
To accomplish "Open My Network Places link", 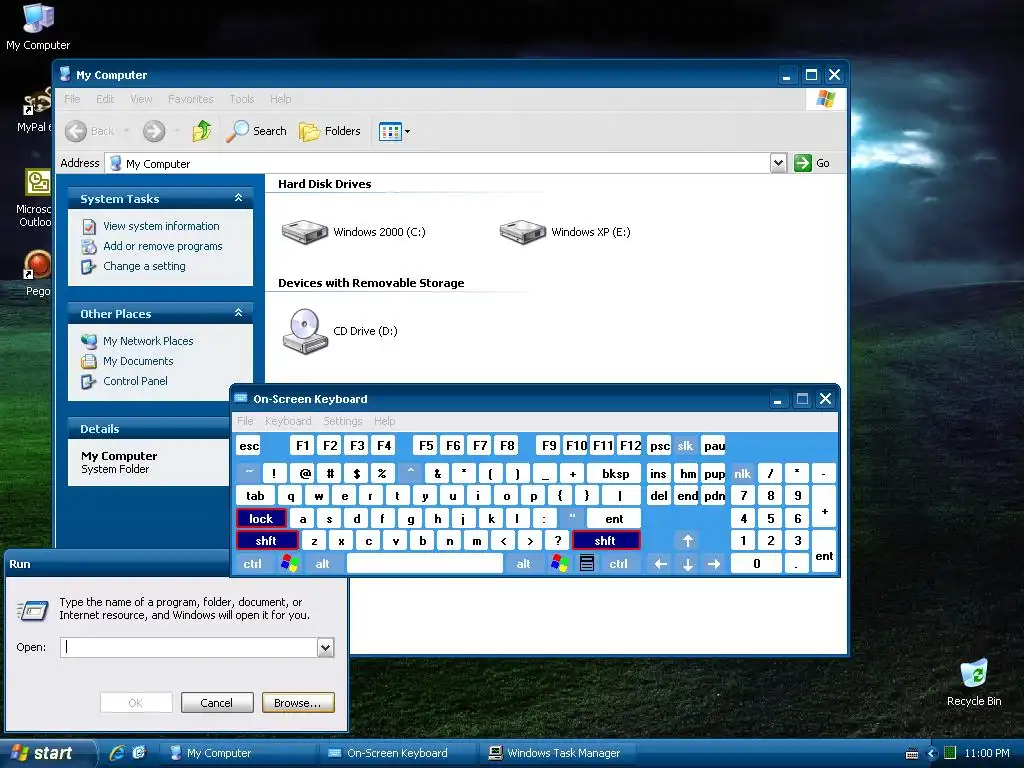I will pyautogui.click(x=148, y=341).
